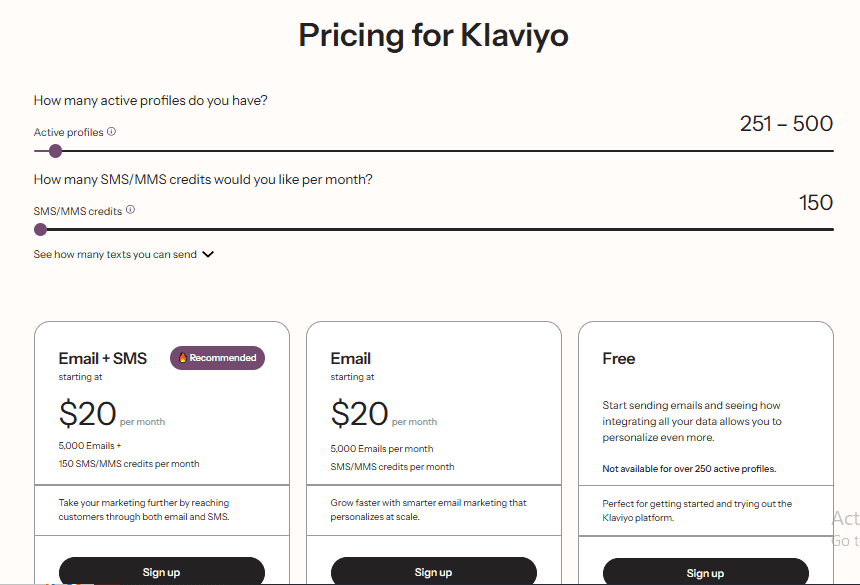Open "See how many texts you can send"
Screen dimensions: 860x585
point(115,254)
